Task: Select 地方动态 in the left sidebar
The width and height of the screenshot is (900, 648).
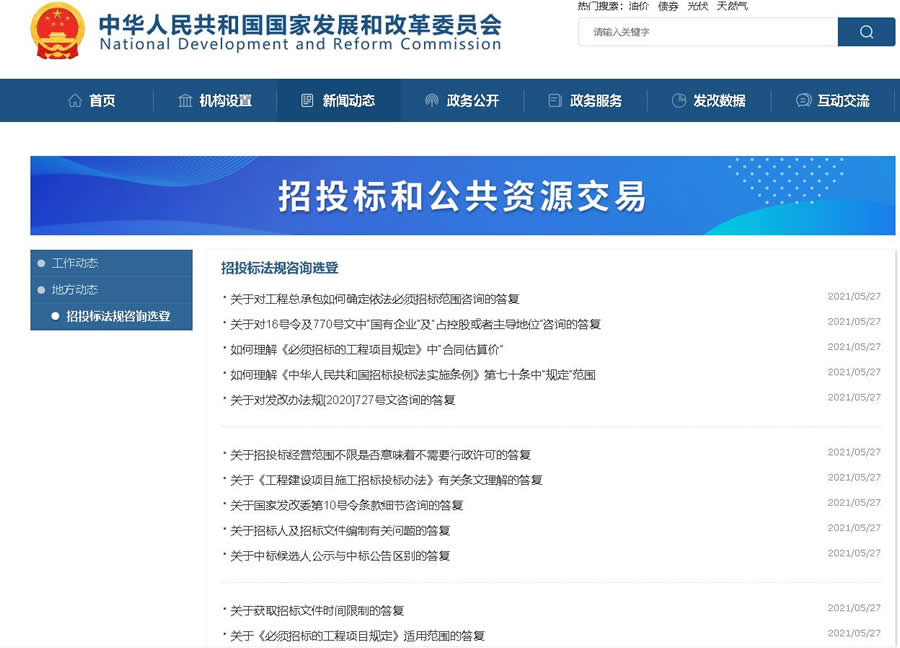Action: (x=75, y=290)
